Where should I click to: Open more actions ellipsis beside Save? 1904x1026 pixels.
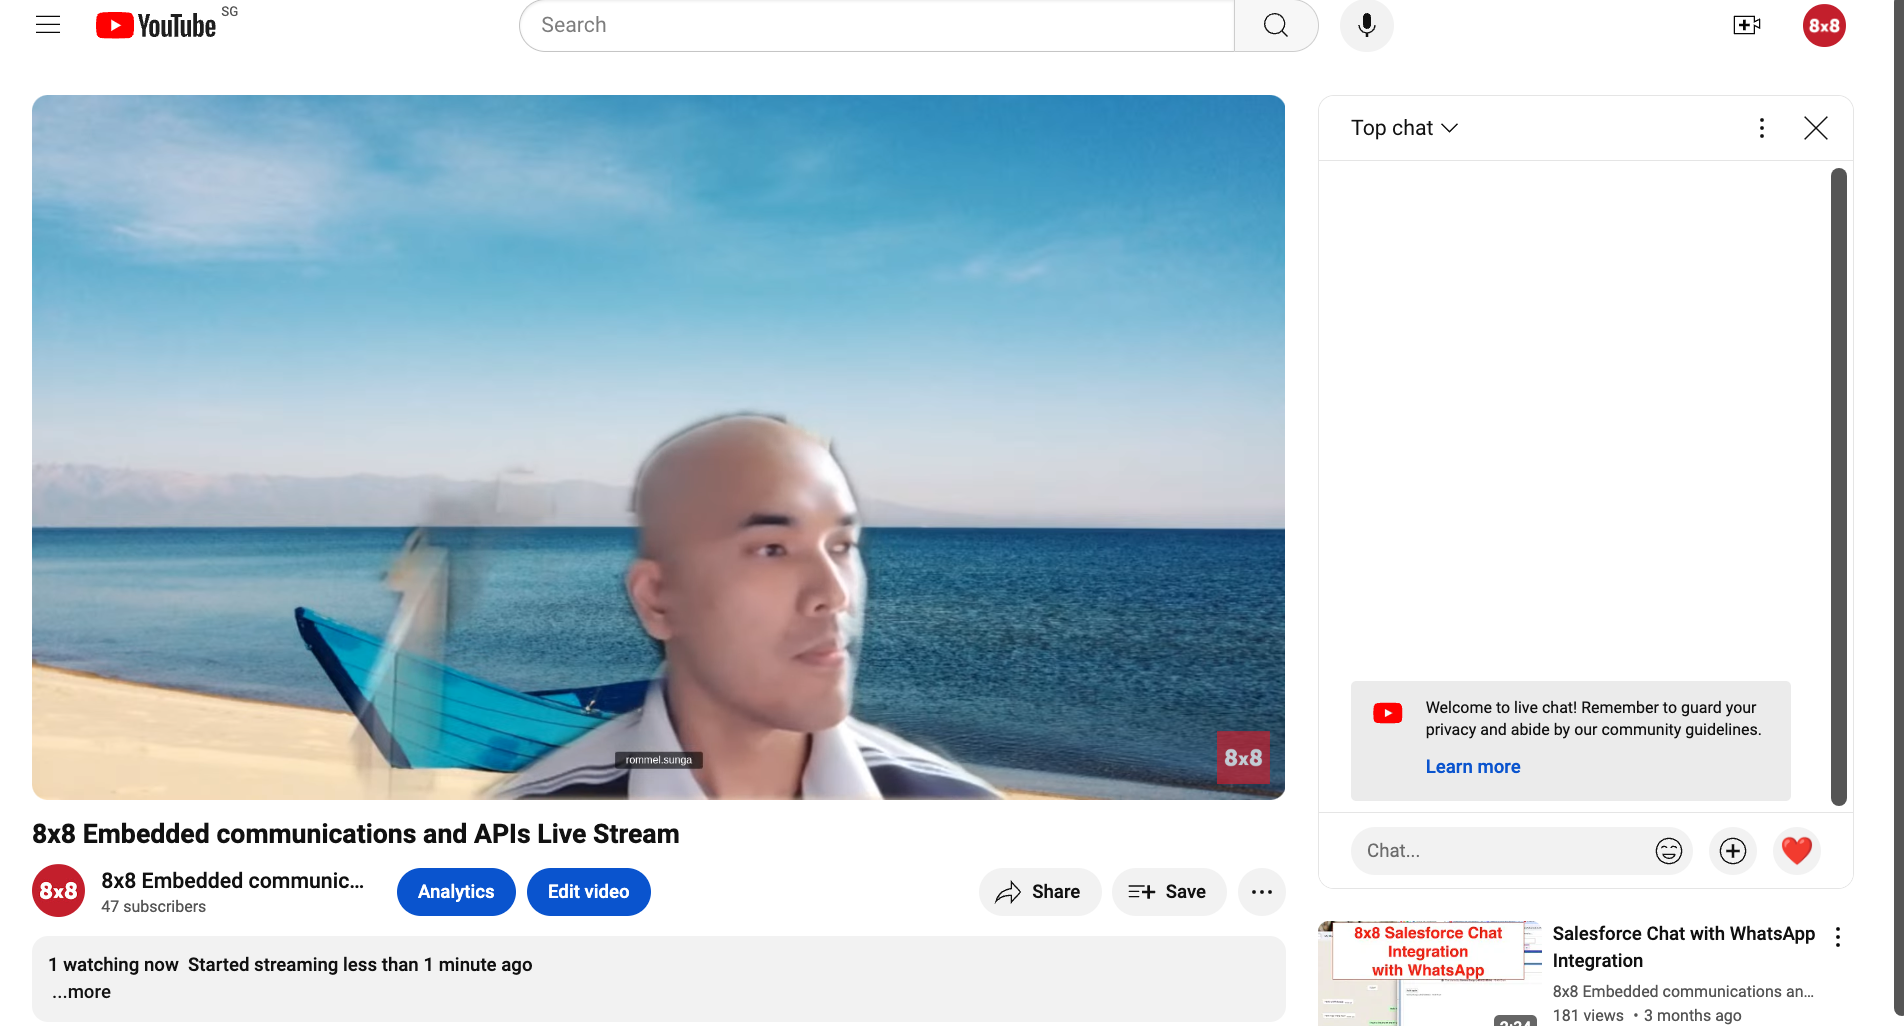(1261, 892)
